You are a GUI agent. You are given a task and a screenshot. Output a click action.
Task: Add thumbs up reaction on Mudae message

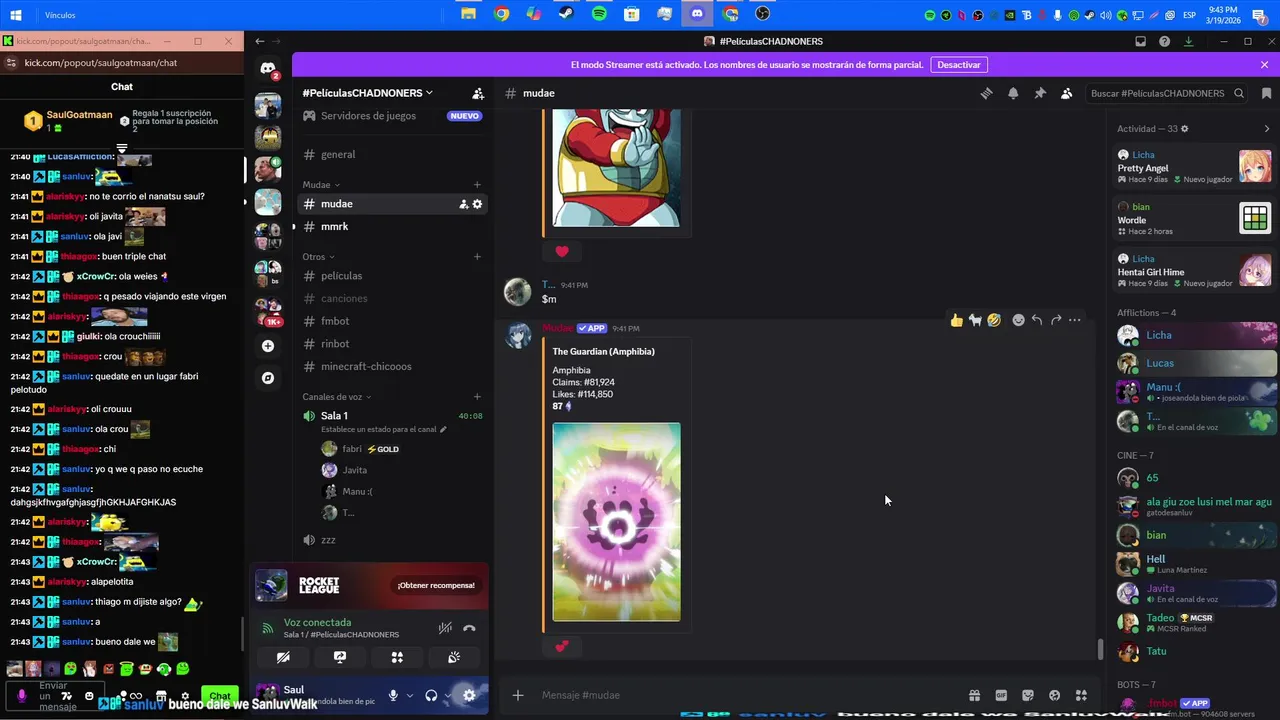(x=957, y=320)
